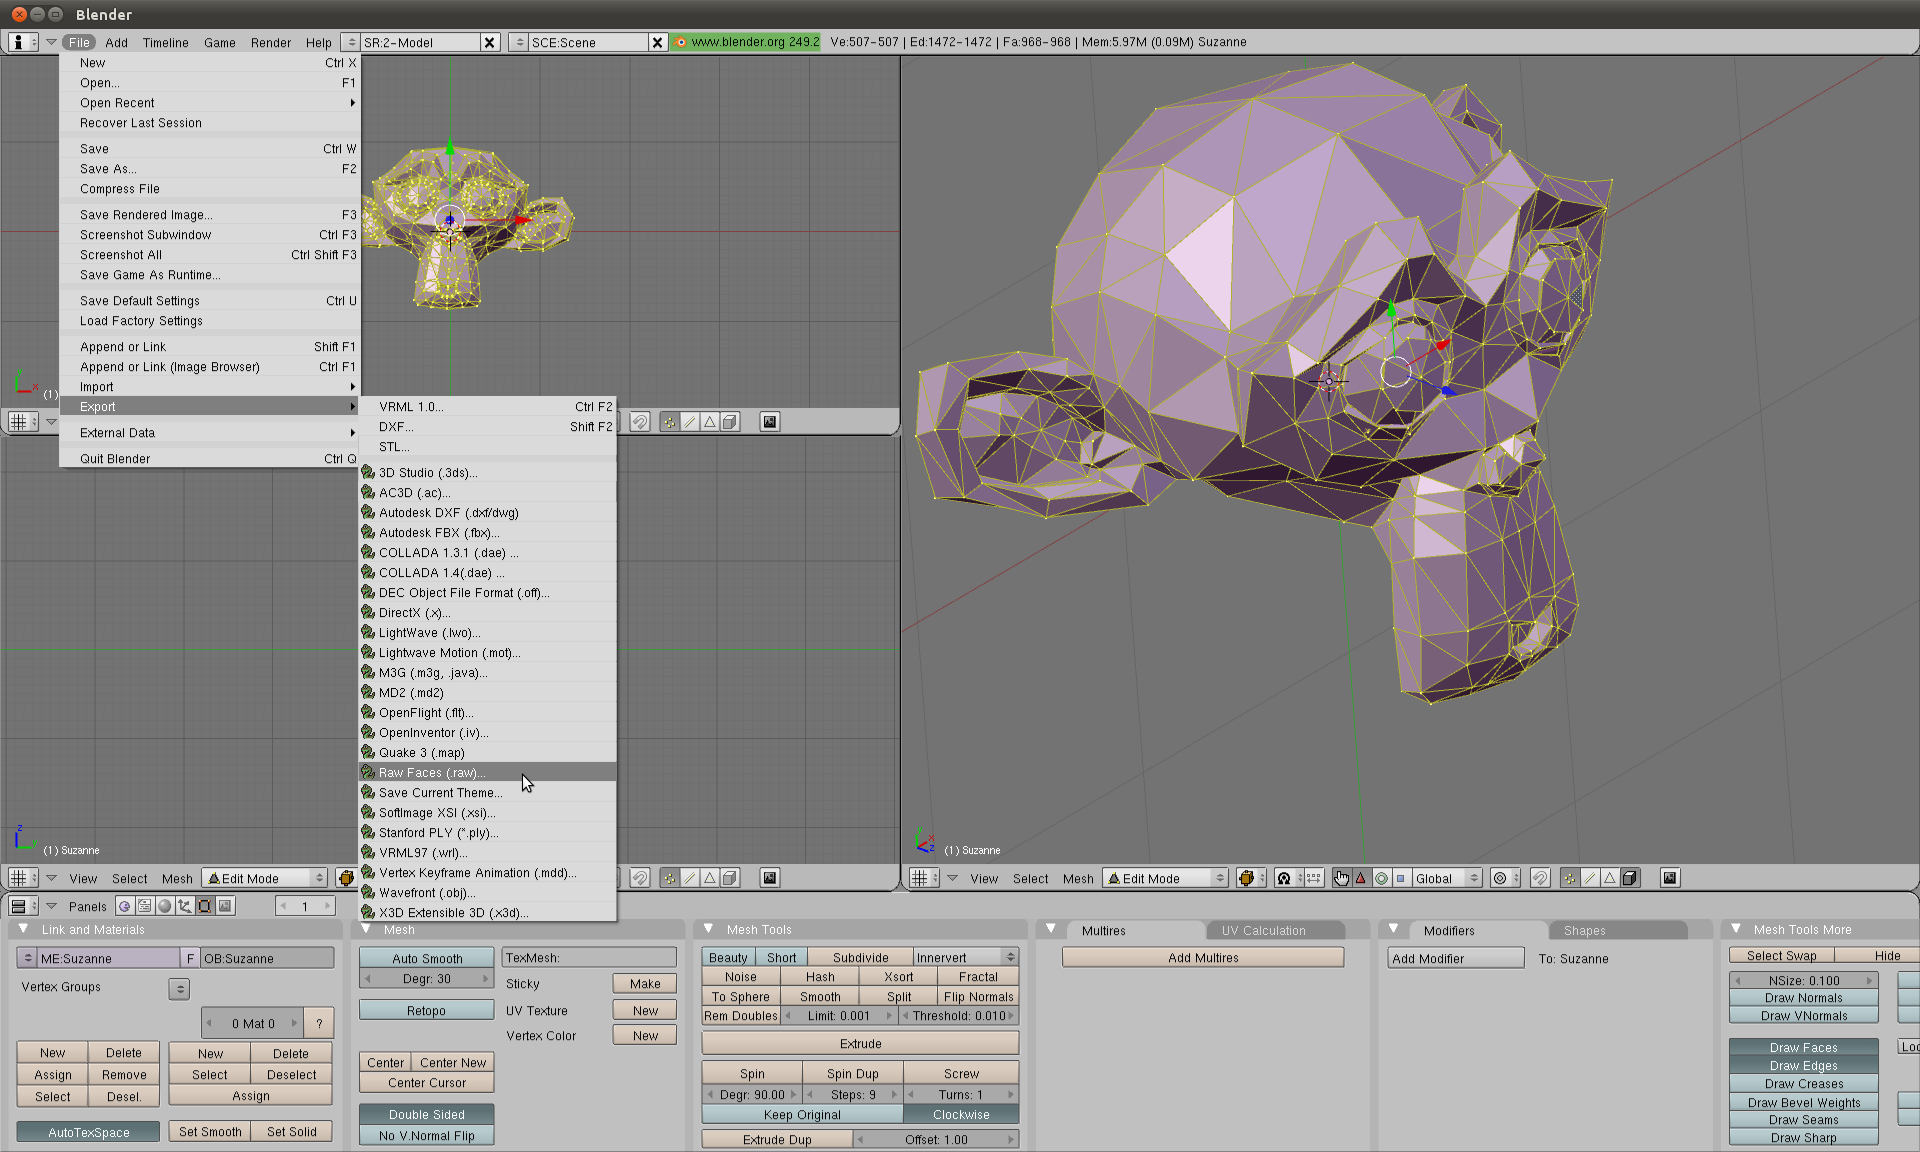This screenshot has height=1152, width=1920.
Task: Expand Open Recent submenu
Action: (210, 103)
